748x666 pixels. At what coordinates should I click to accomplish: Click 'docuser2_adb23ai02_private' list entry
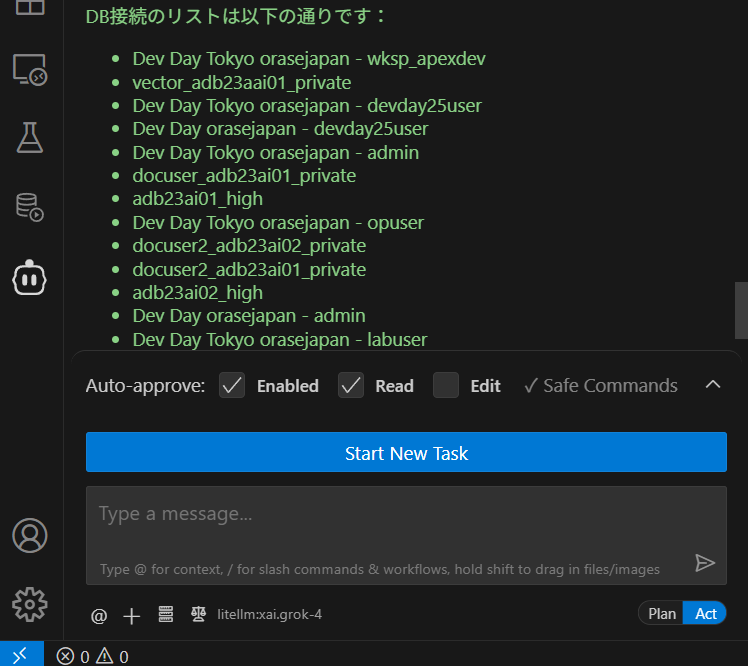(x=249, y=246)
